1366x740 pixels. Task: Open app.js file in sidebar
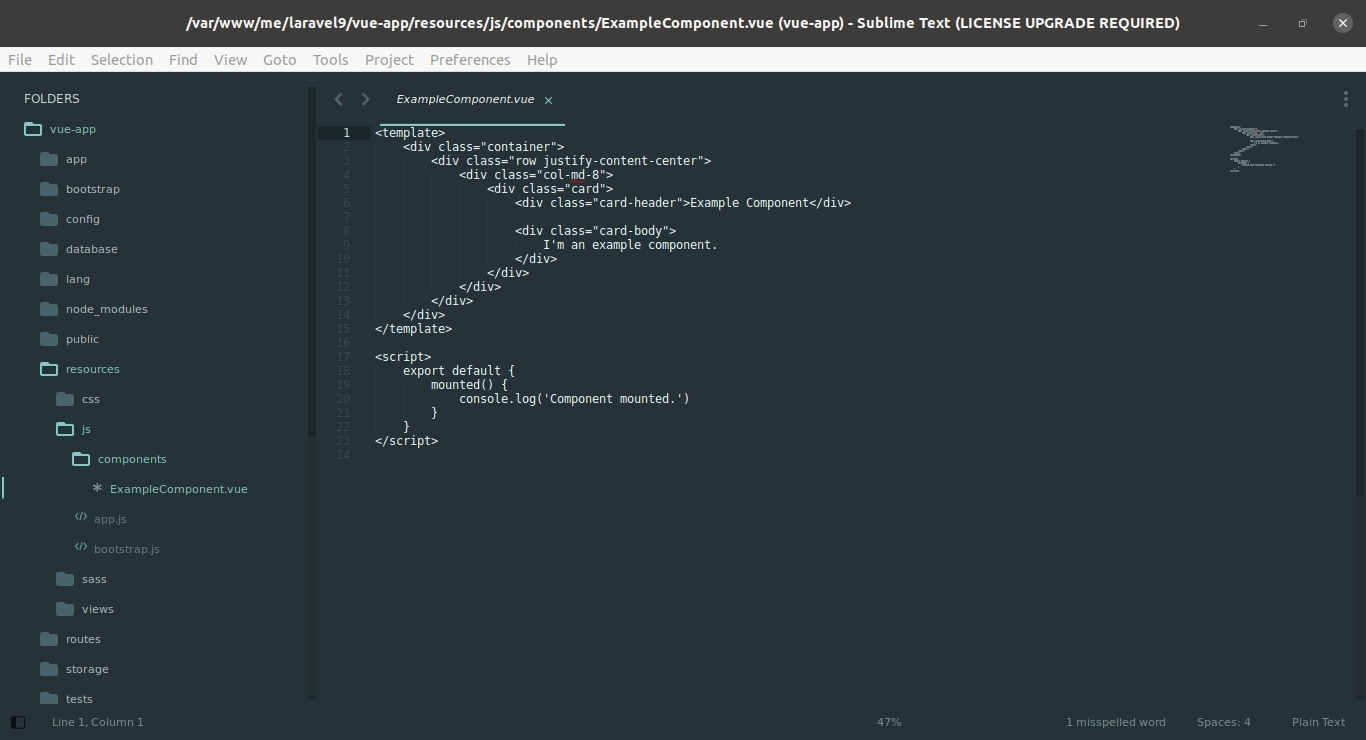110,519
